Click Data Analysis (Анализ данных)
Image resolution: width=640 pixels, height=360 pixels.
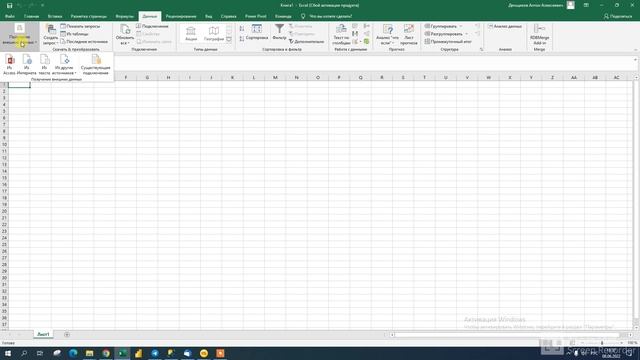505,26
